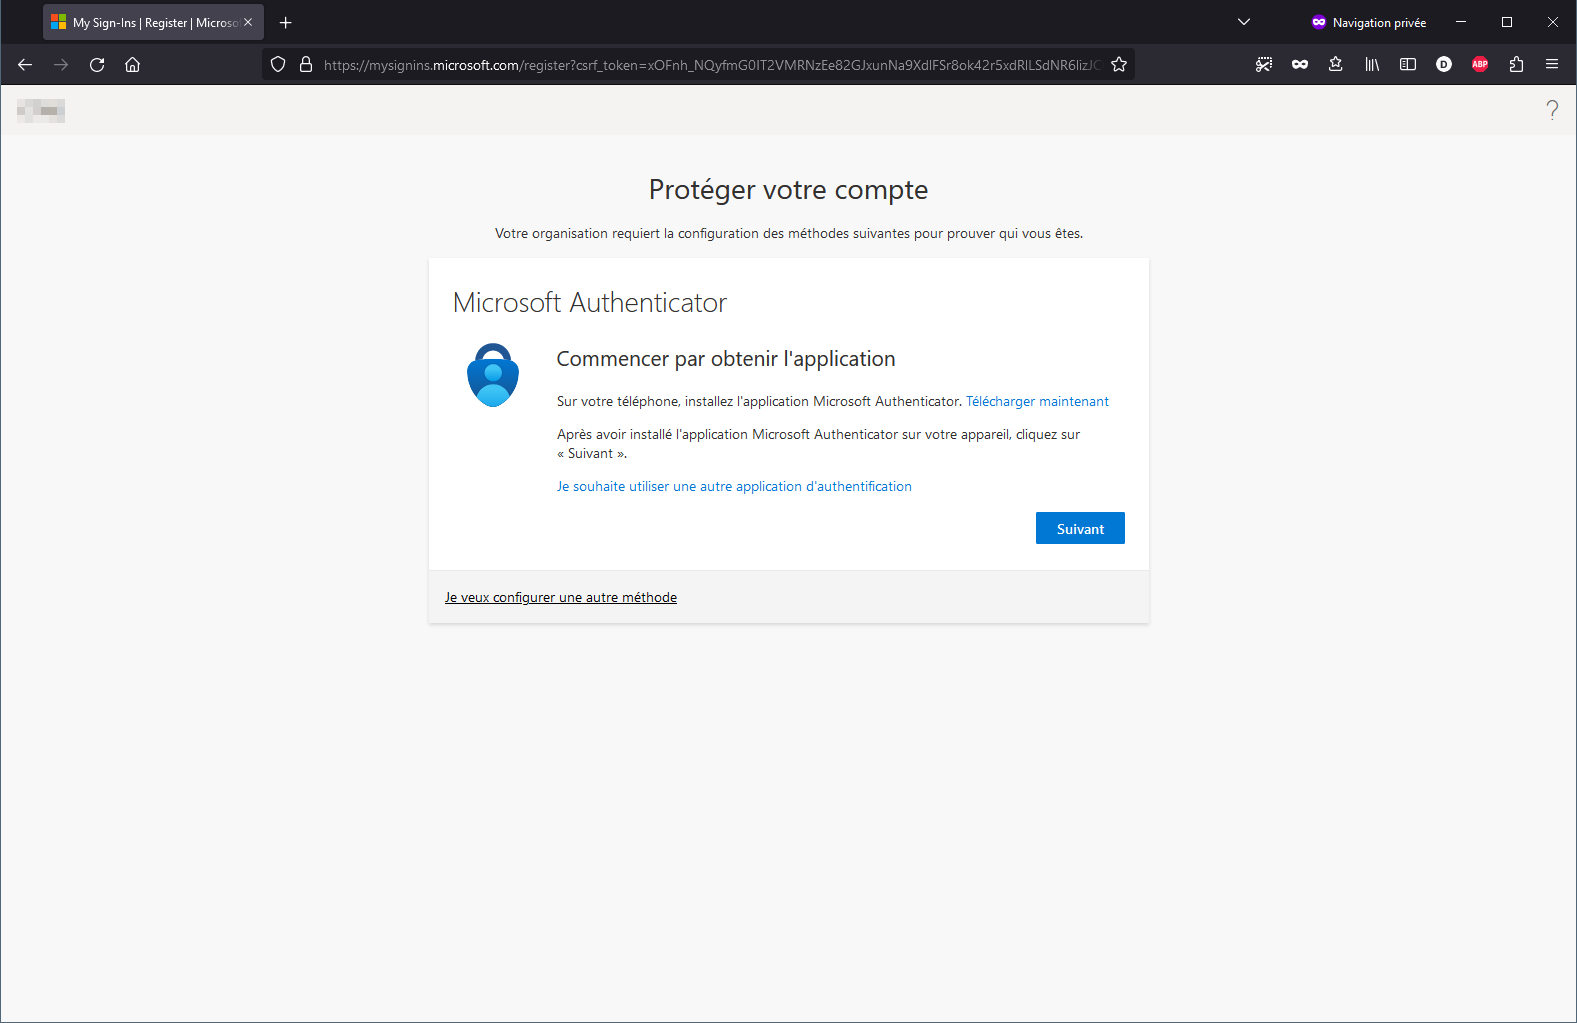This screenshot has width=1577, height=1023.
Task: Click the Suivant button
Action: coord(1080,528)
